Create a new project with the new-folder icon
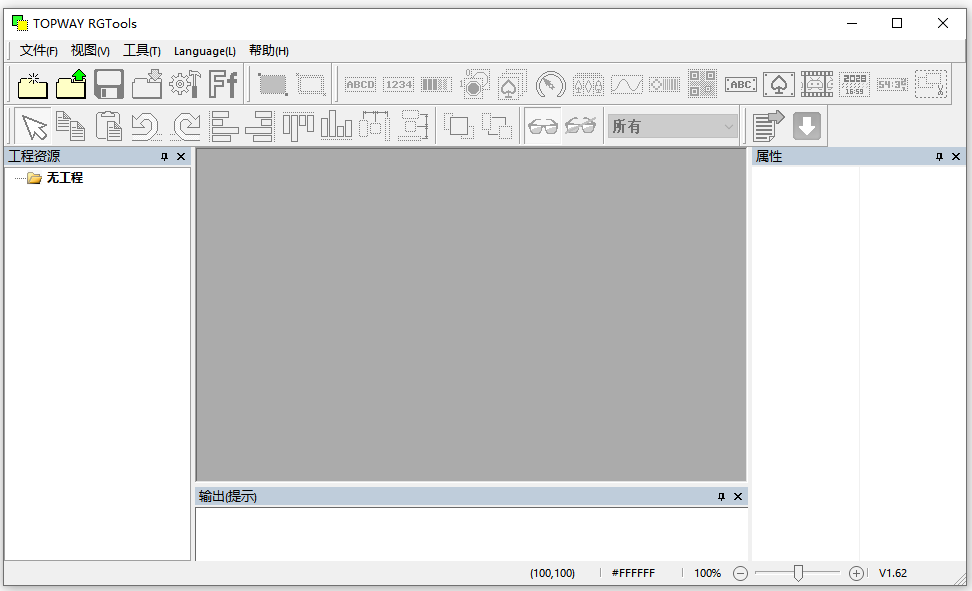This screenshot has height=591, width=972. (33, 84)
